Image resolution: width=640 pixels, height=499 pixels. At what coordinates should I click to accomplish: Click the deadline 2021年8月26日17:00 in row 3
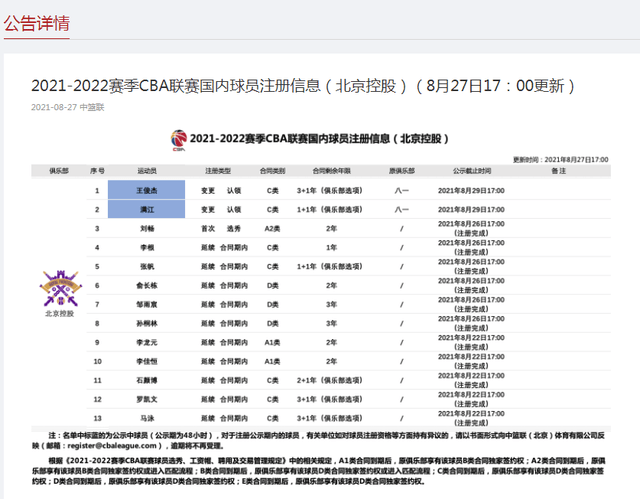[471, 224]
